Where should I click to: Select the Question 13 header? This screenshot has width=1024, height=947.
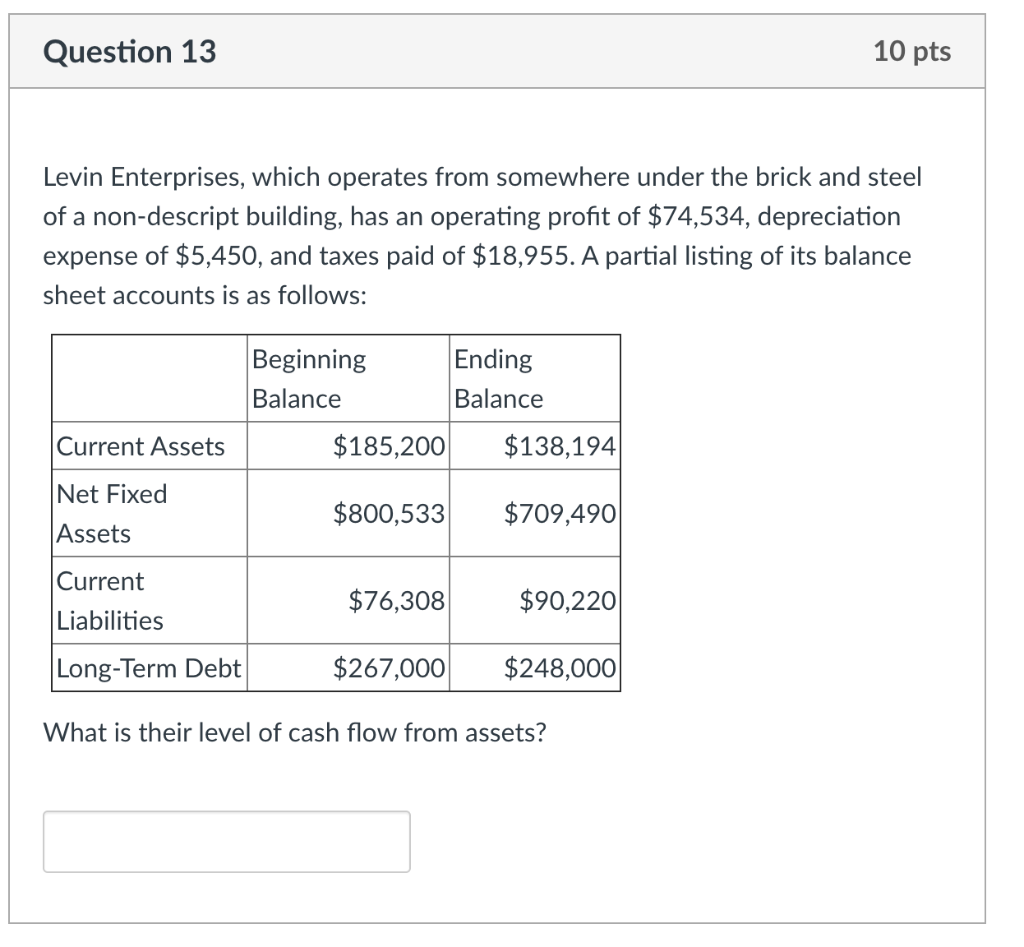pyautogui.click(x=125, y=50)
